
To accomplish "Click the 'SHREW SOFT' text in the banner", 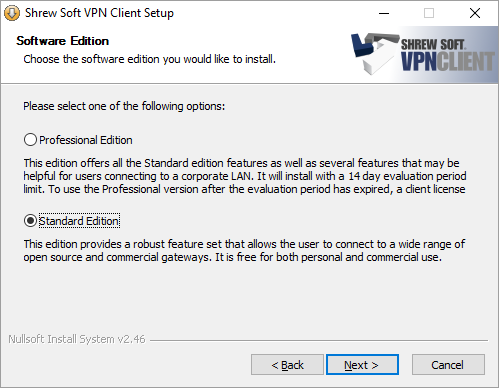I will click(x=433, y=44).
